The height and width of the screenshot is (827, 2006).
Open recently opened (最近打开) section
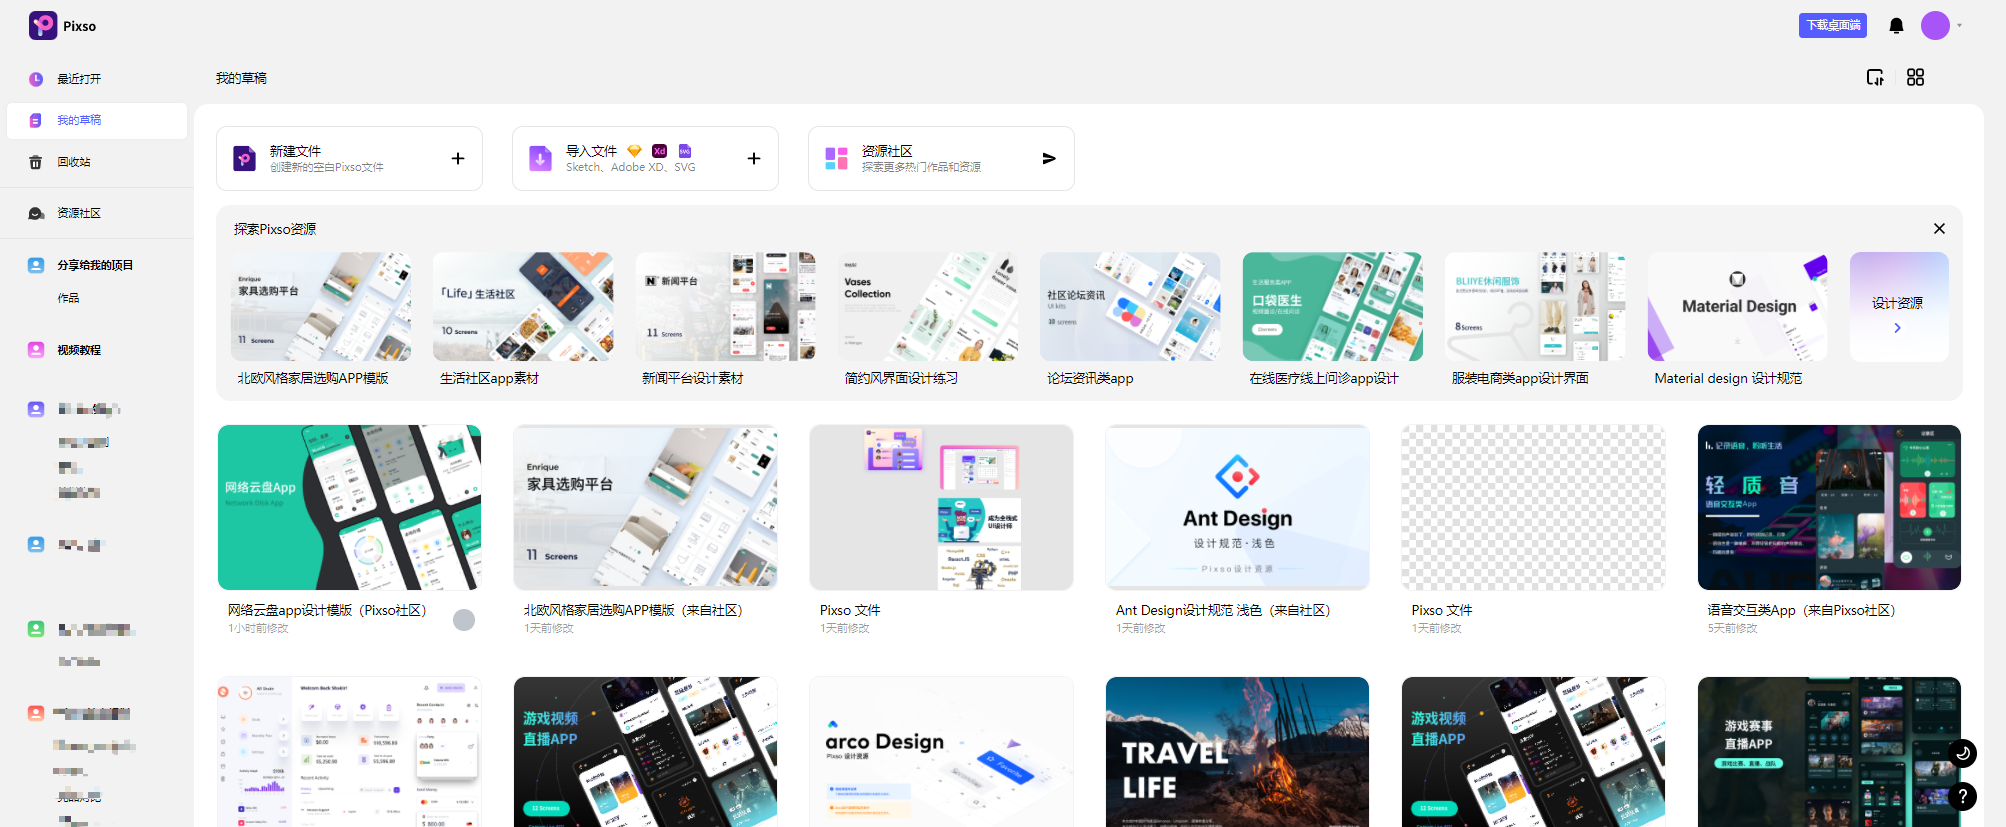point(79,79)
